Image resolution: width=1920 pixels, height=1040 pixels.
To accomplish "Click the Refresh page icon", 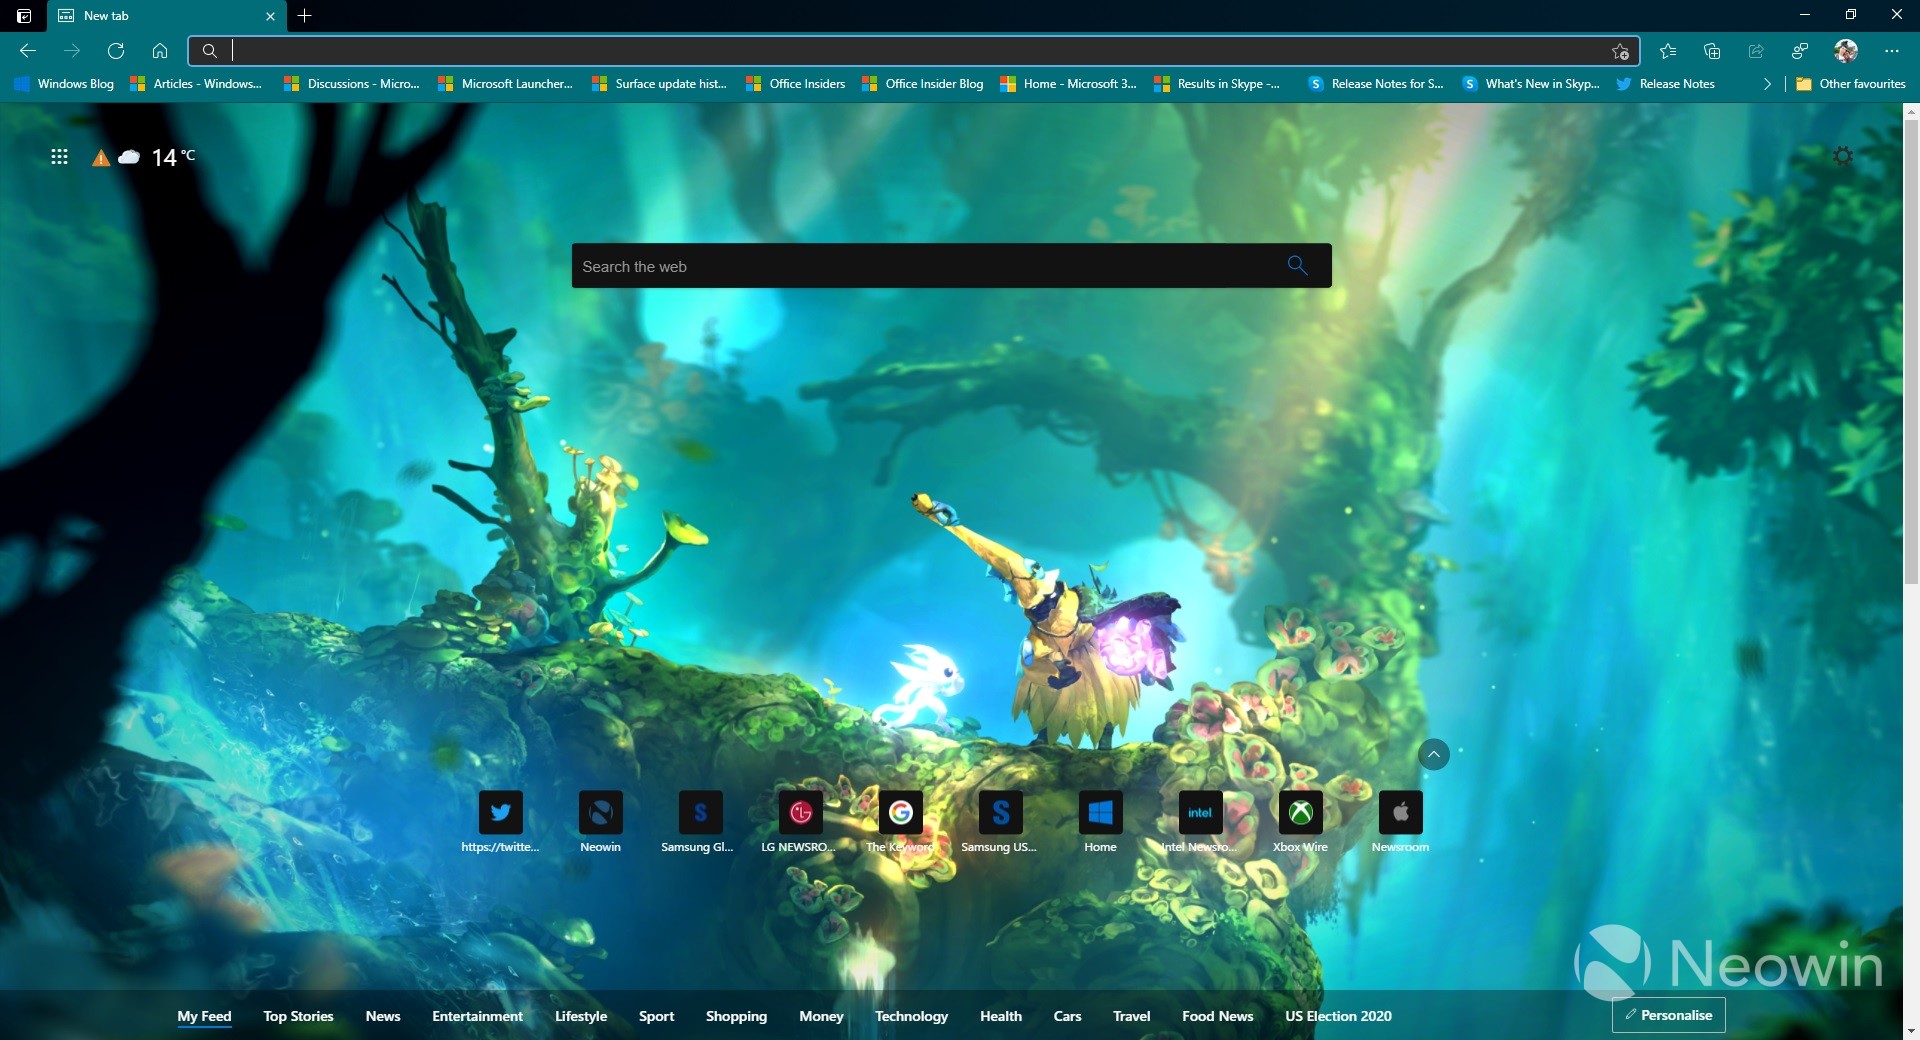I will click(116, 51).
